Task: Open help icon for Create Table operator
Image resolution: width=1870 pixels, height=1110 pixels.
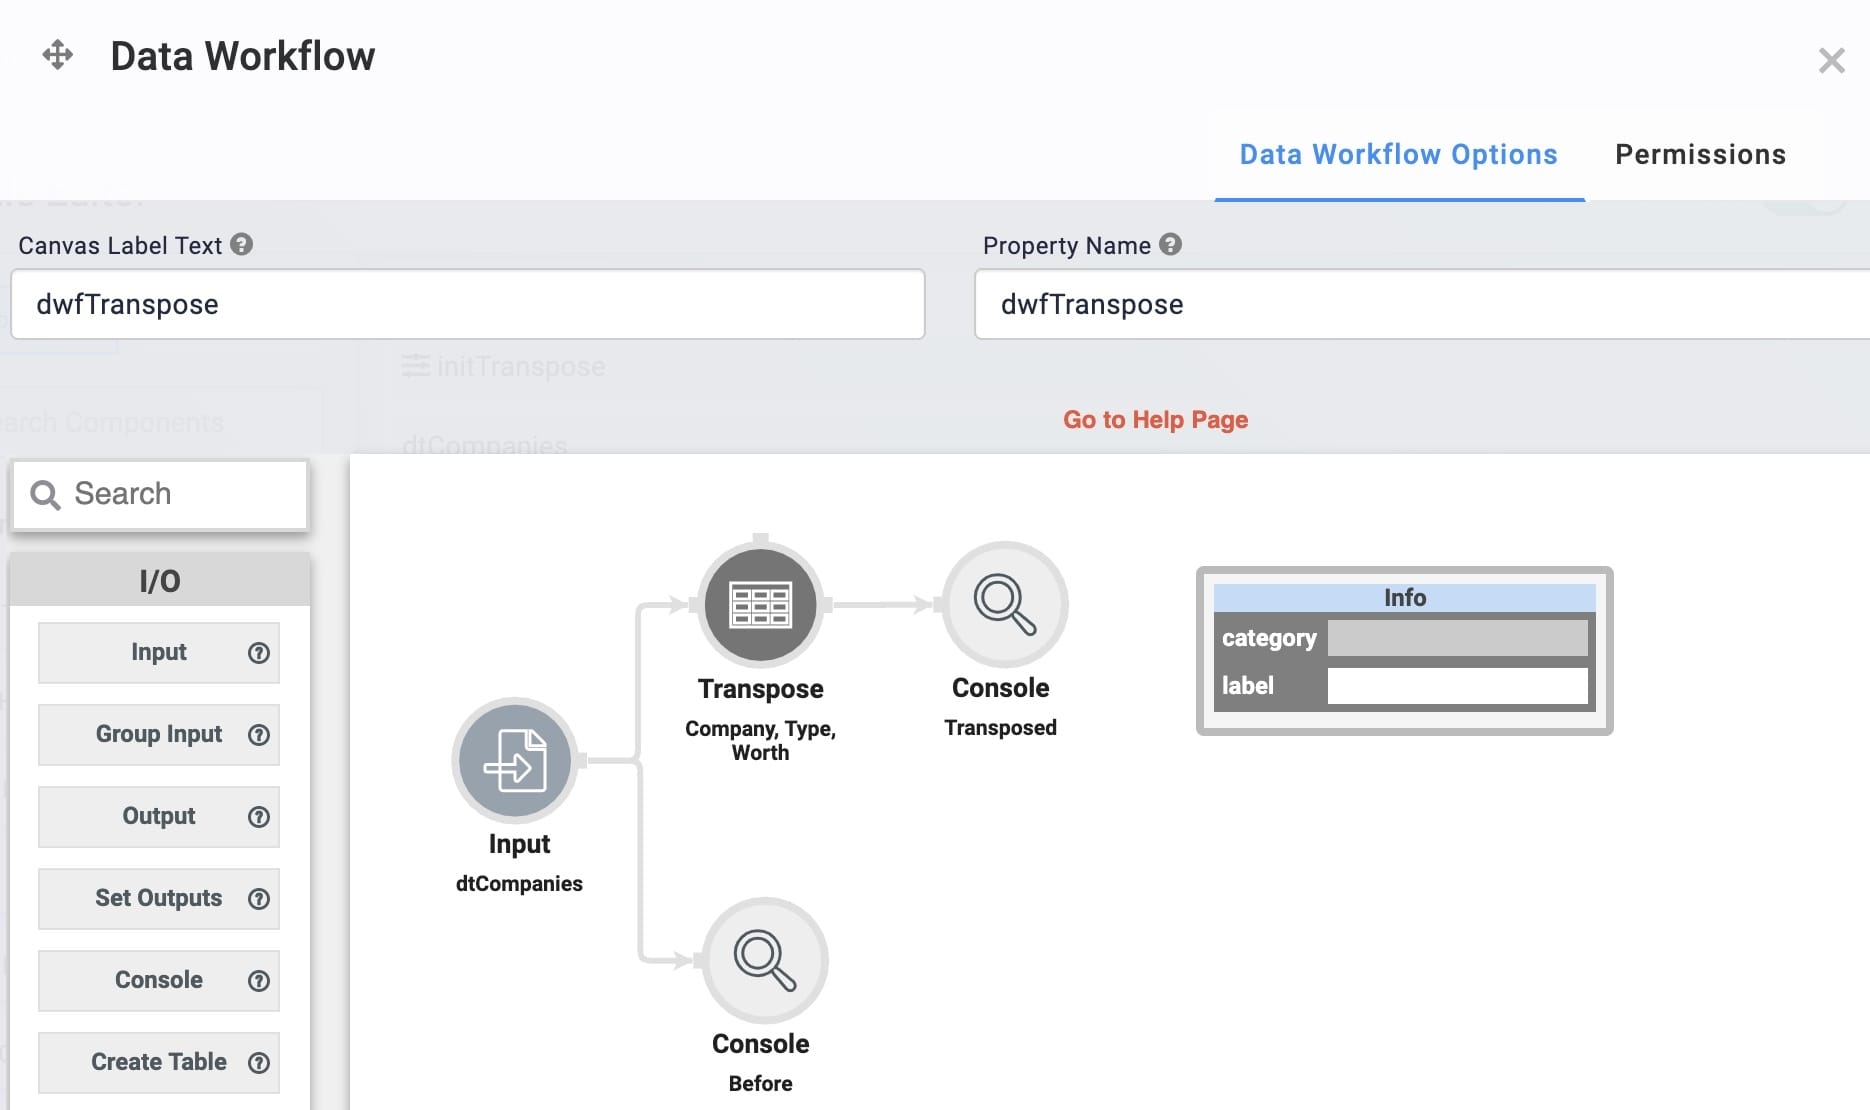Action: (x=259, y=1063)
